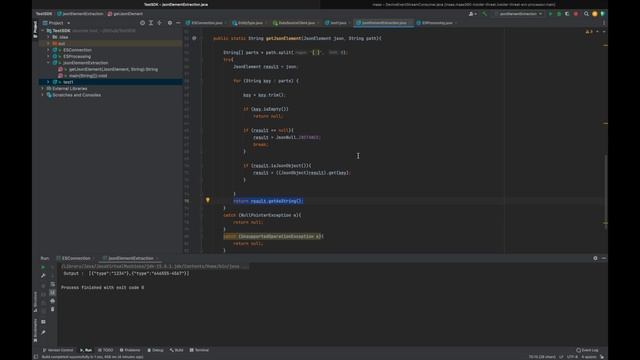Toggle scroll to end in Run console
Viewport: 640px width, 360px height.
[x=53, y=293]
